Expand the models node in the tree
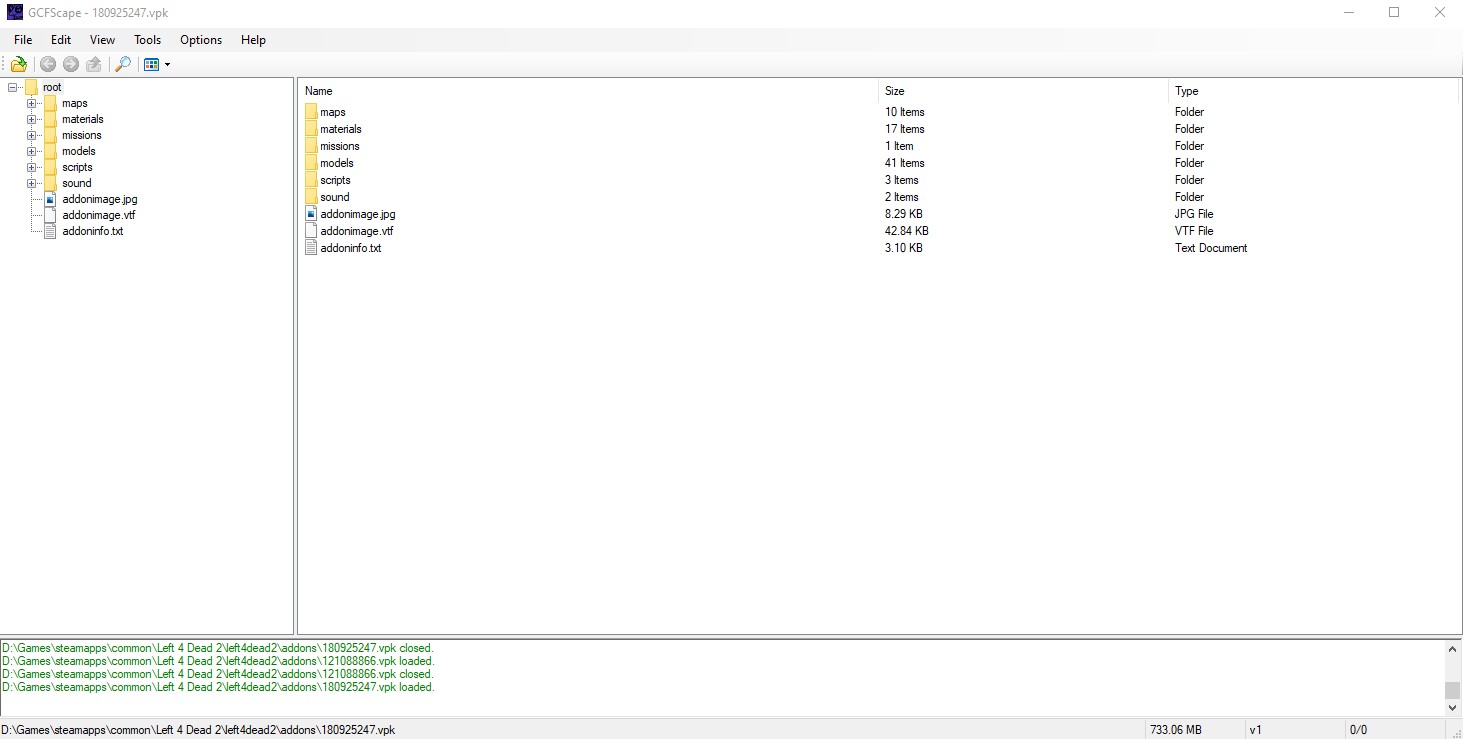Viewport: 1463px width, 739px height. (x=31, y=151)
